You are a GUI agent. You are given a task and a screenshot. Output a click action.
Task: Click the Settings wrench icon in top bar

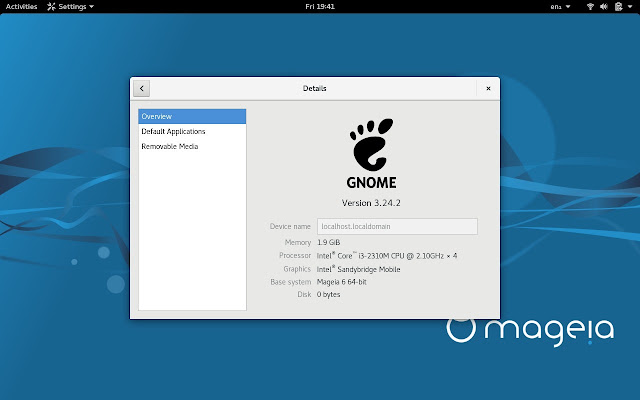pyautogui.click(x=51, y=7)
